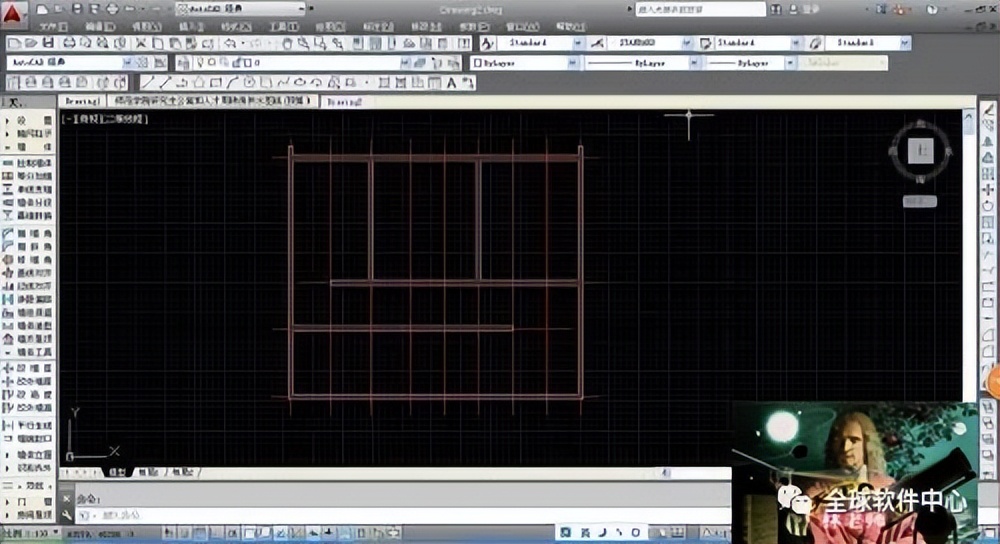
Task: Click the ViewCube top face
Action: (919, 152)
